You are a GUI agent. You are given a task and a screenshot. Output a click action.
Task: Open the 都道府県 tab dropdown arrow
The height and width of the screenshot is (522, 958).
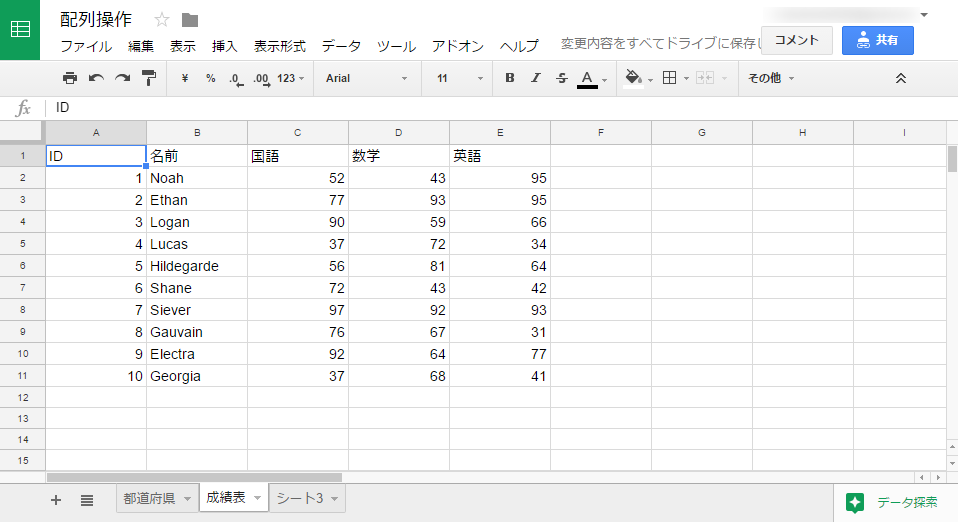[188, 499]
